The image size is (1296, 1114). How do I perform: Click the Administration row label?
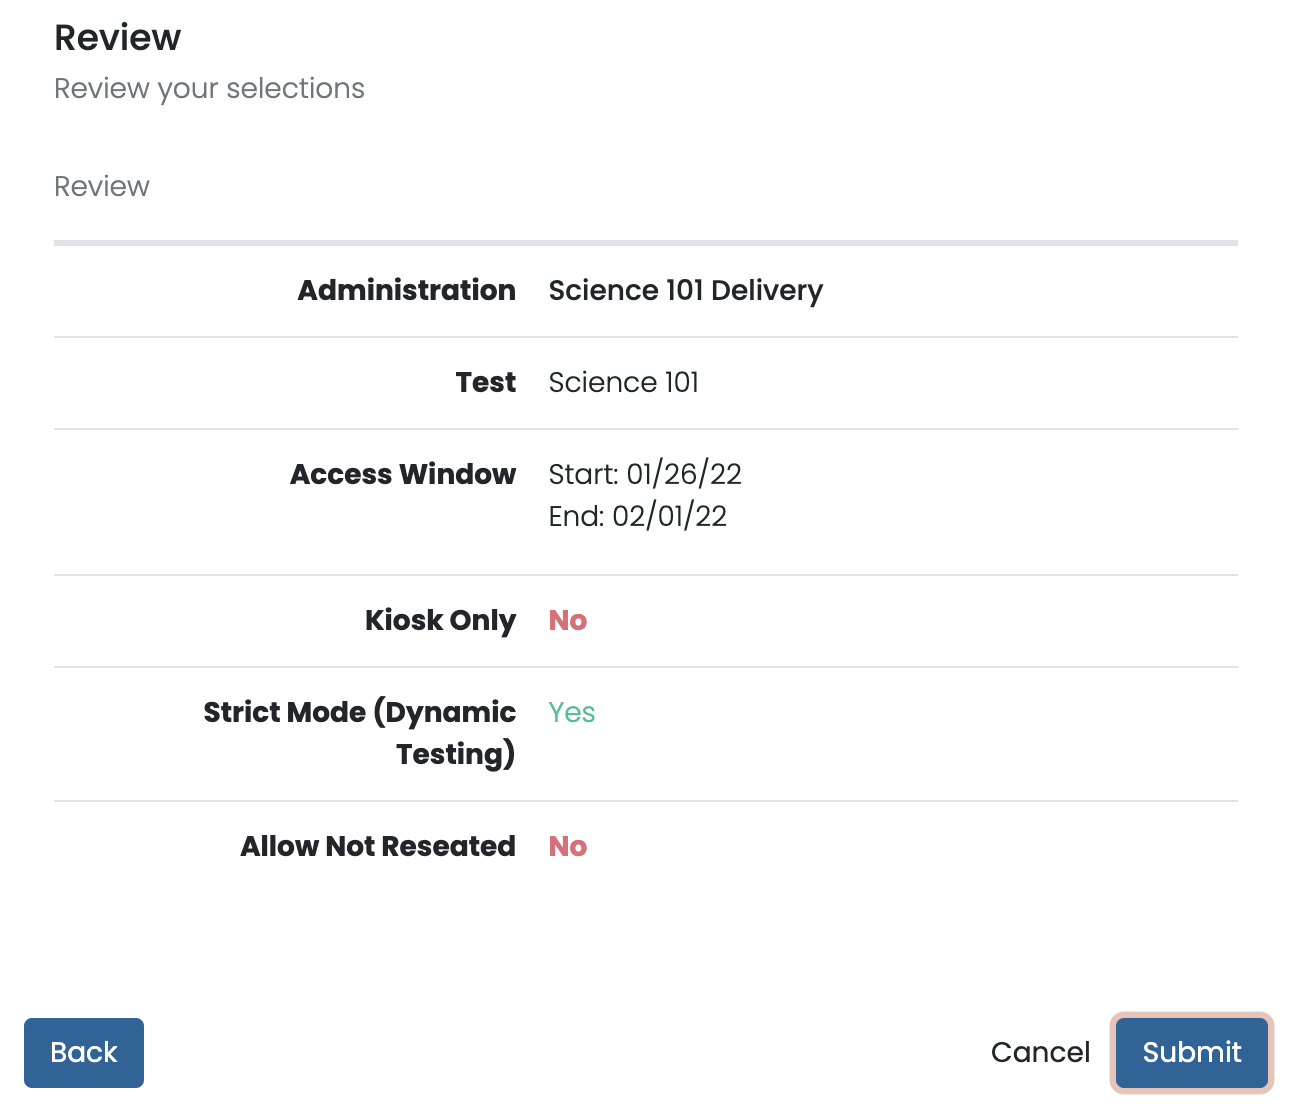point(407,290)
